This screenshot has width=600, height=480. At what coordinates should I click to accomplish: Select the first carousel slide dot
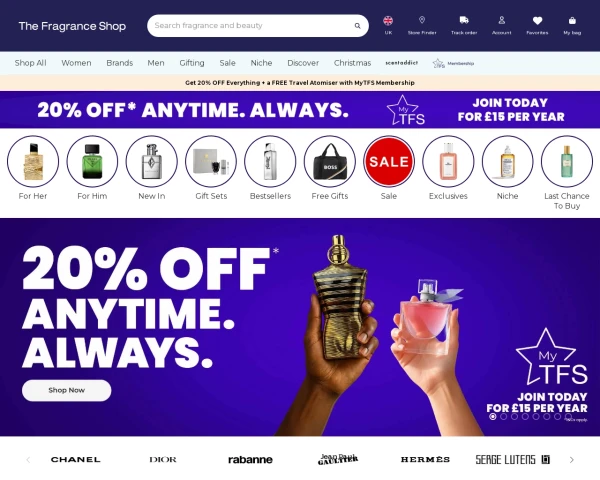(492, 416)
